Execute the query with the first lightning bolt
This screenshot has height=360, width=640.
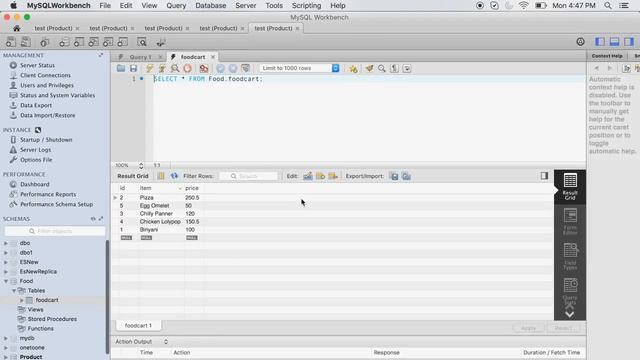149,68
